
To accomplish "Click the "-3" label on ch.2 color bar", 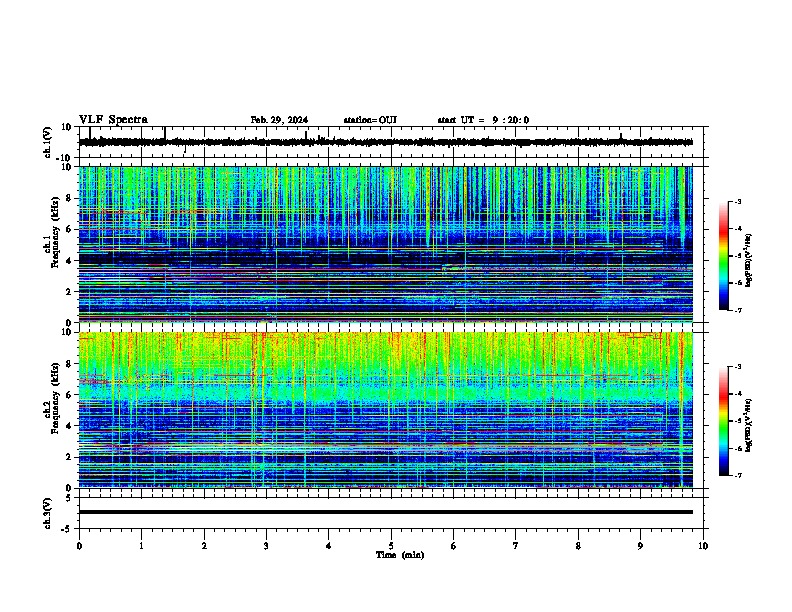I will 738,367.
